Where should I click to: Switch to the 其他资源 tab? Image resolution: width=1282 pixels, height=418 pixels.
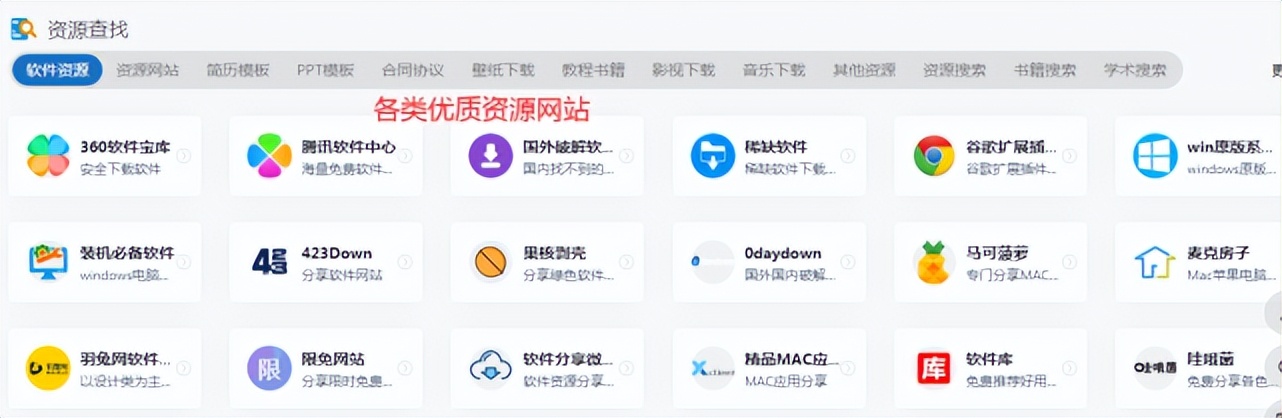[865, 70]
